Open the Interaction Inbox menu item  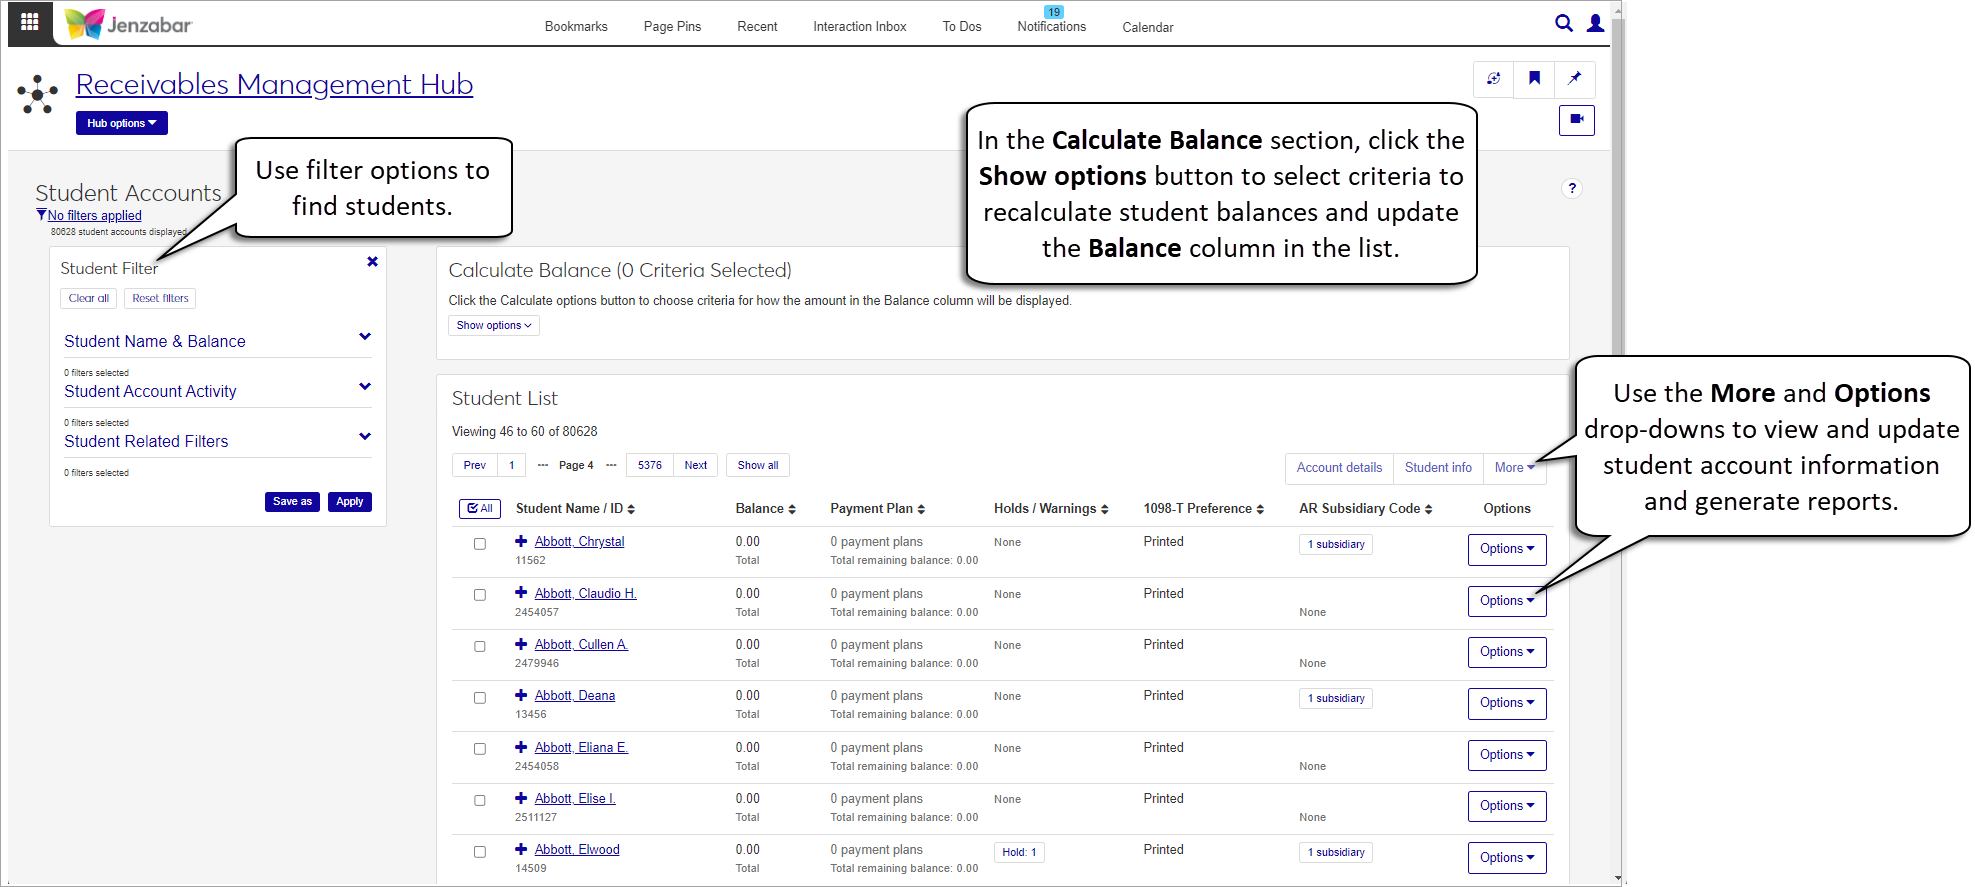[859, 27]
